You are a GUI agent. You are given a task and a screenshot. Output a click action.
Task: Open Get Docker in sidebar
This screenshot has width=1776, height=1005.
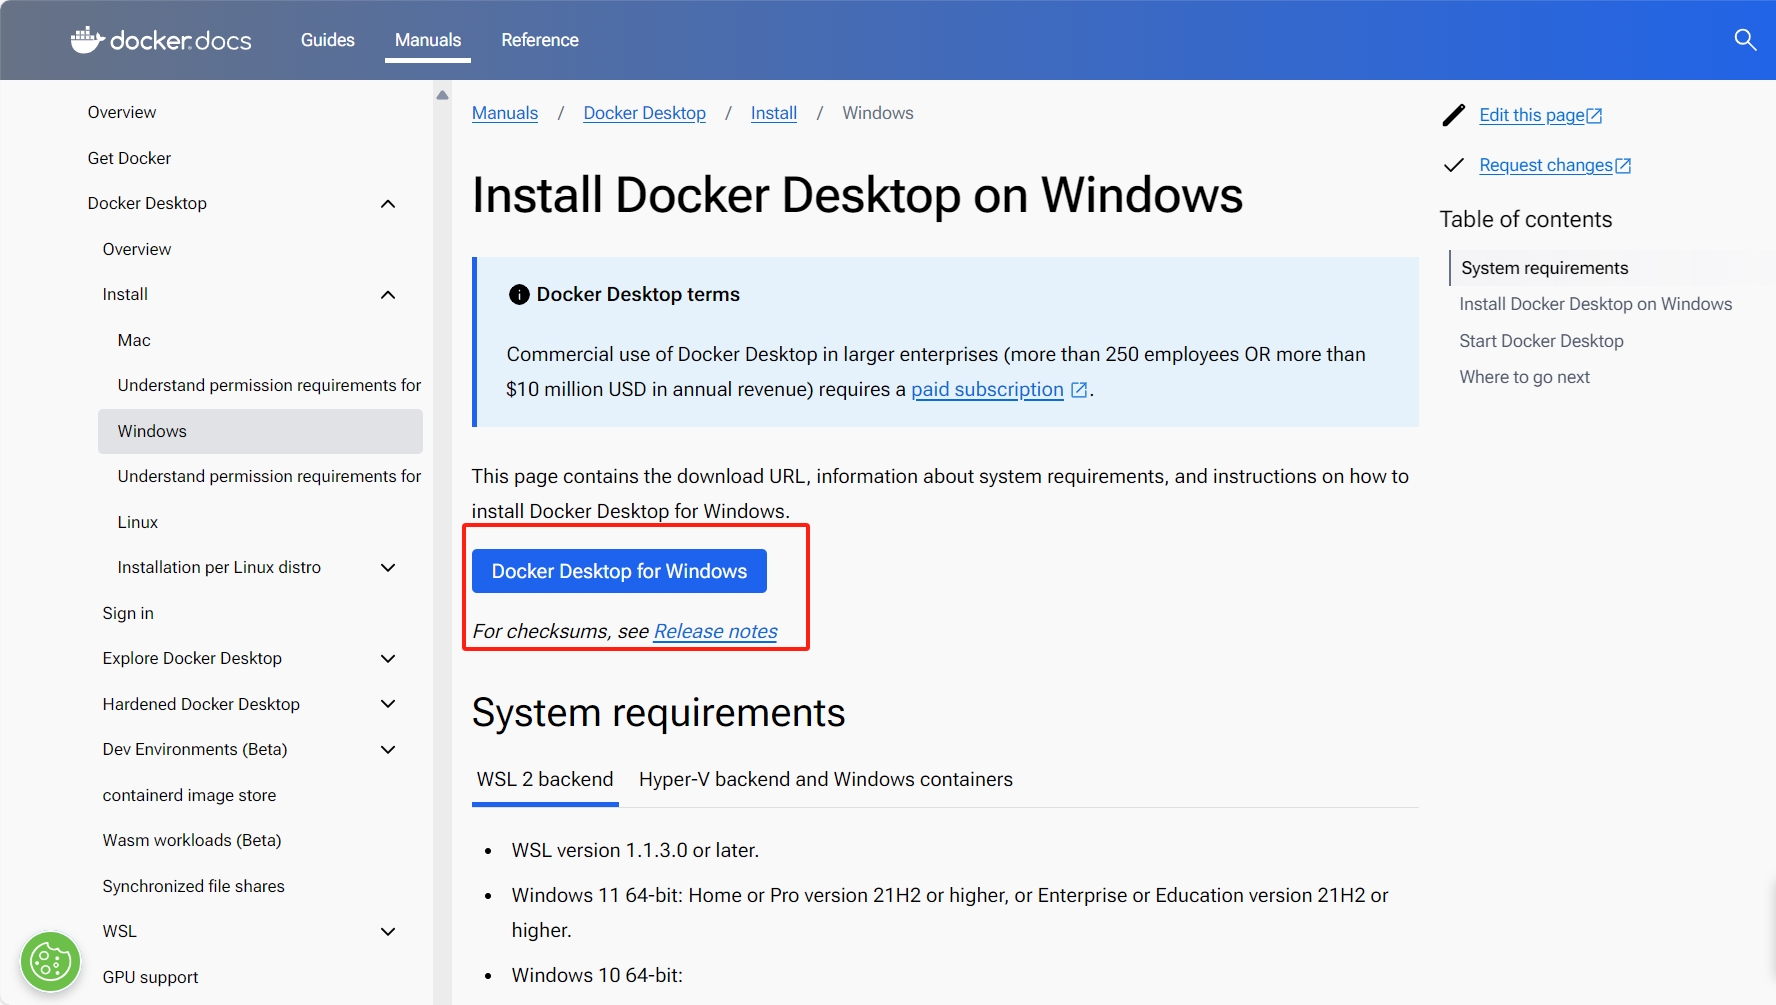[x=129, y=158]
